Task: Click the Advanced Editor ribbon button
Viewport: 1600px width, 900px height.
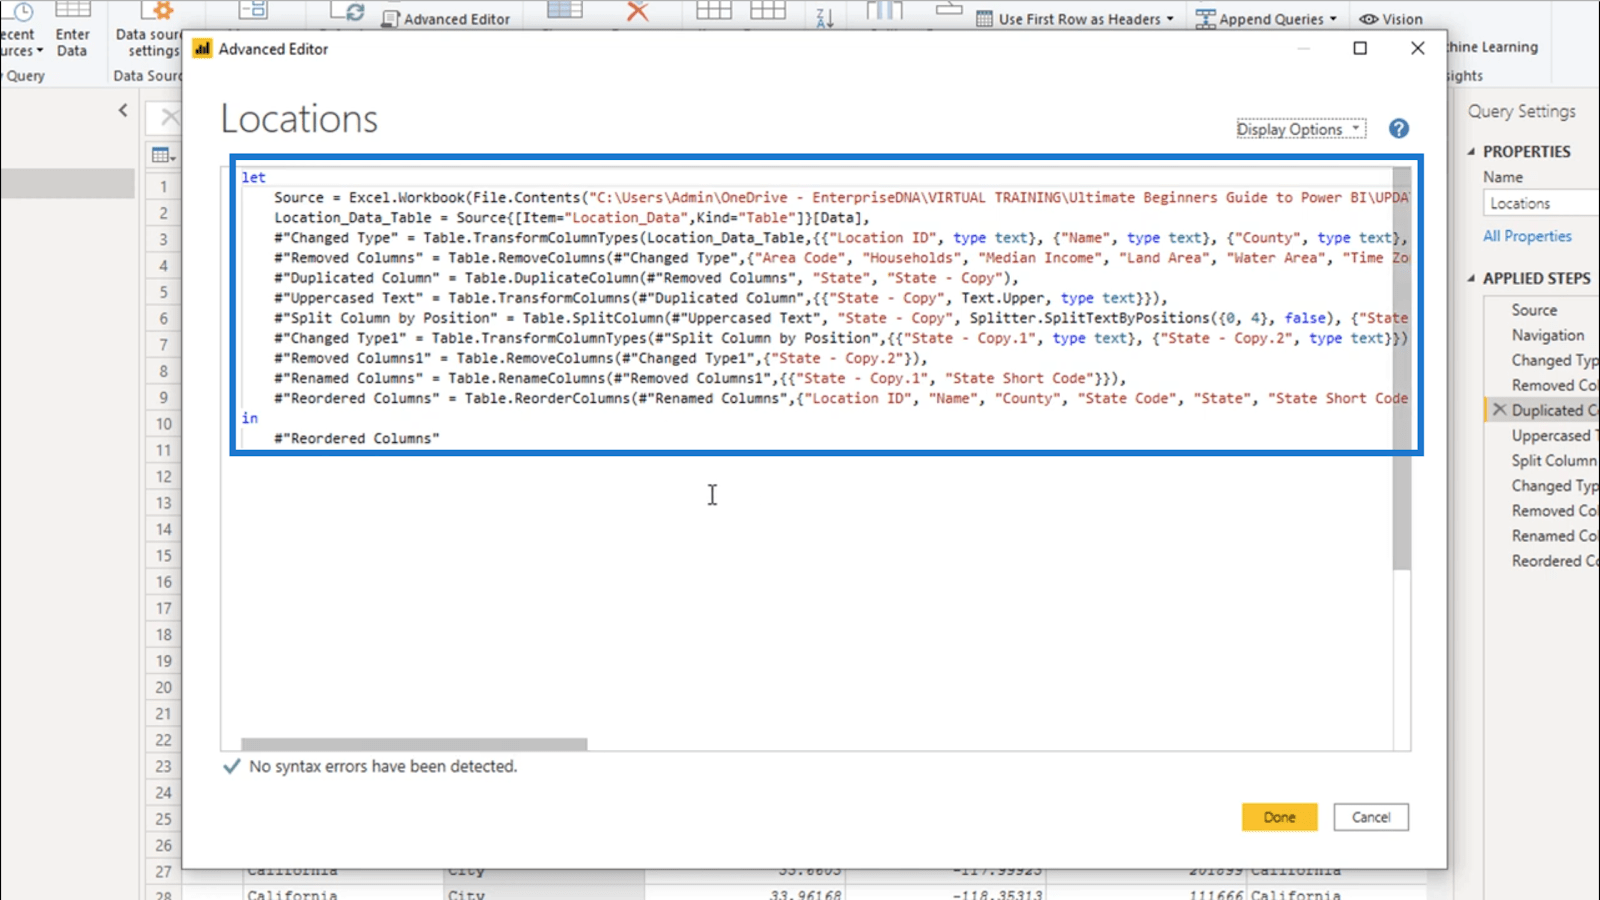Action: coord(446,19)
